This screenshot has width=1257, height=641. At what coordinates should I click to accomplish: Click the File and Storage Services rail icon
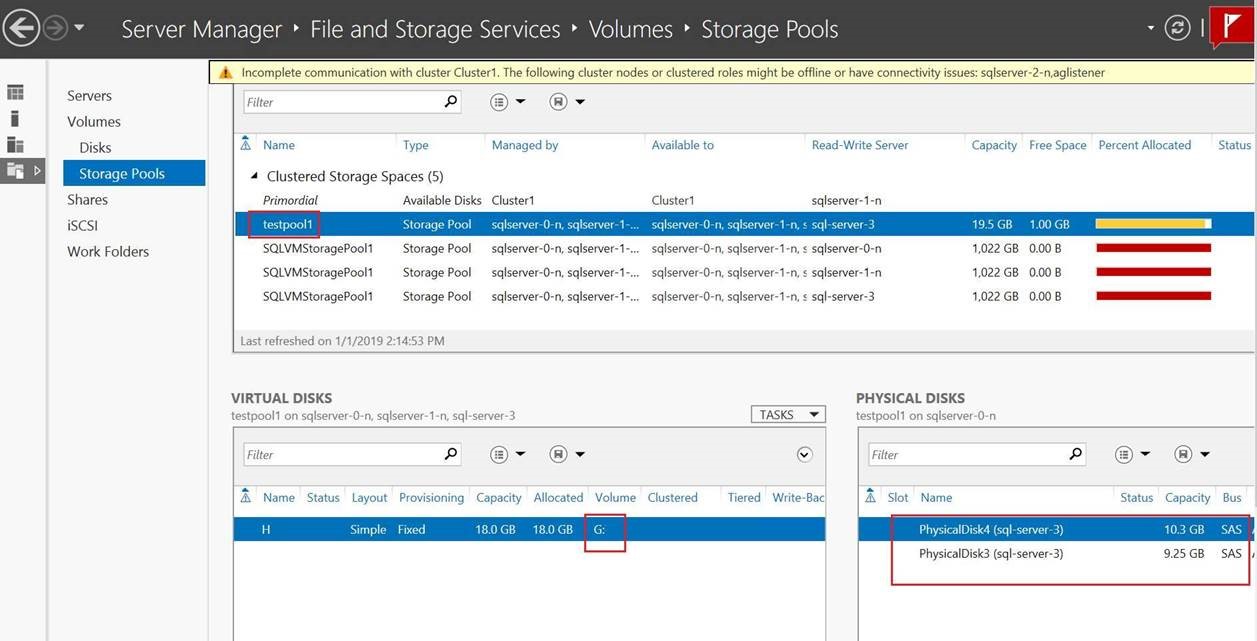point(15,171)
